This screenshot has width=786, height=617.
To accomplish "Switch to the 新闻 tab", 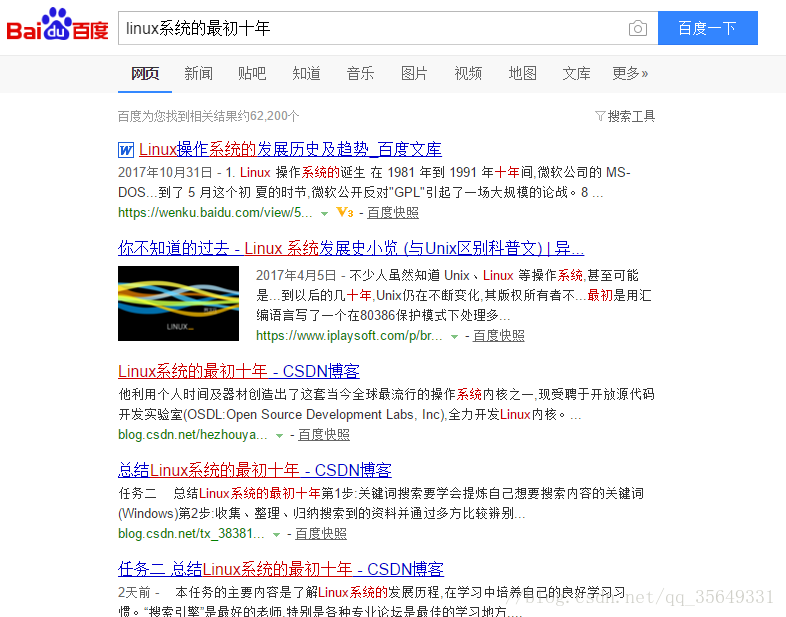I will click(199, 74).
